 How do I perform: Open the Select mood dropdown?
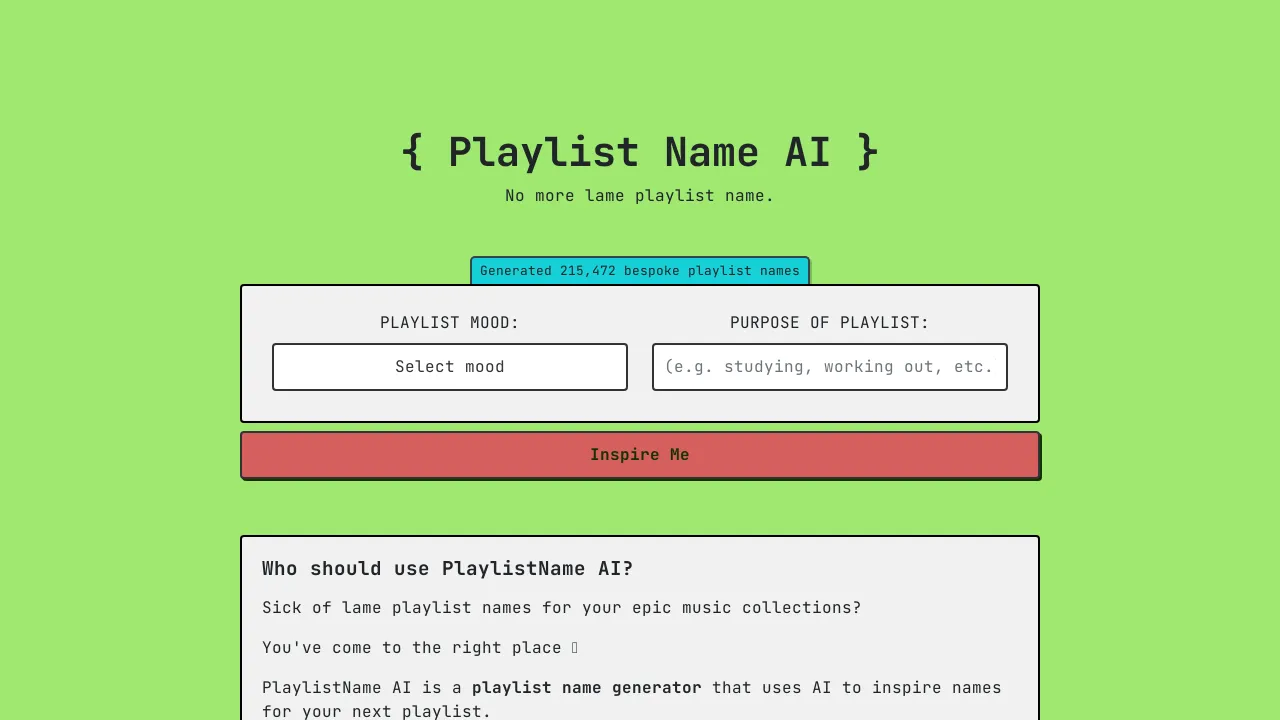(450, 367)
